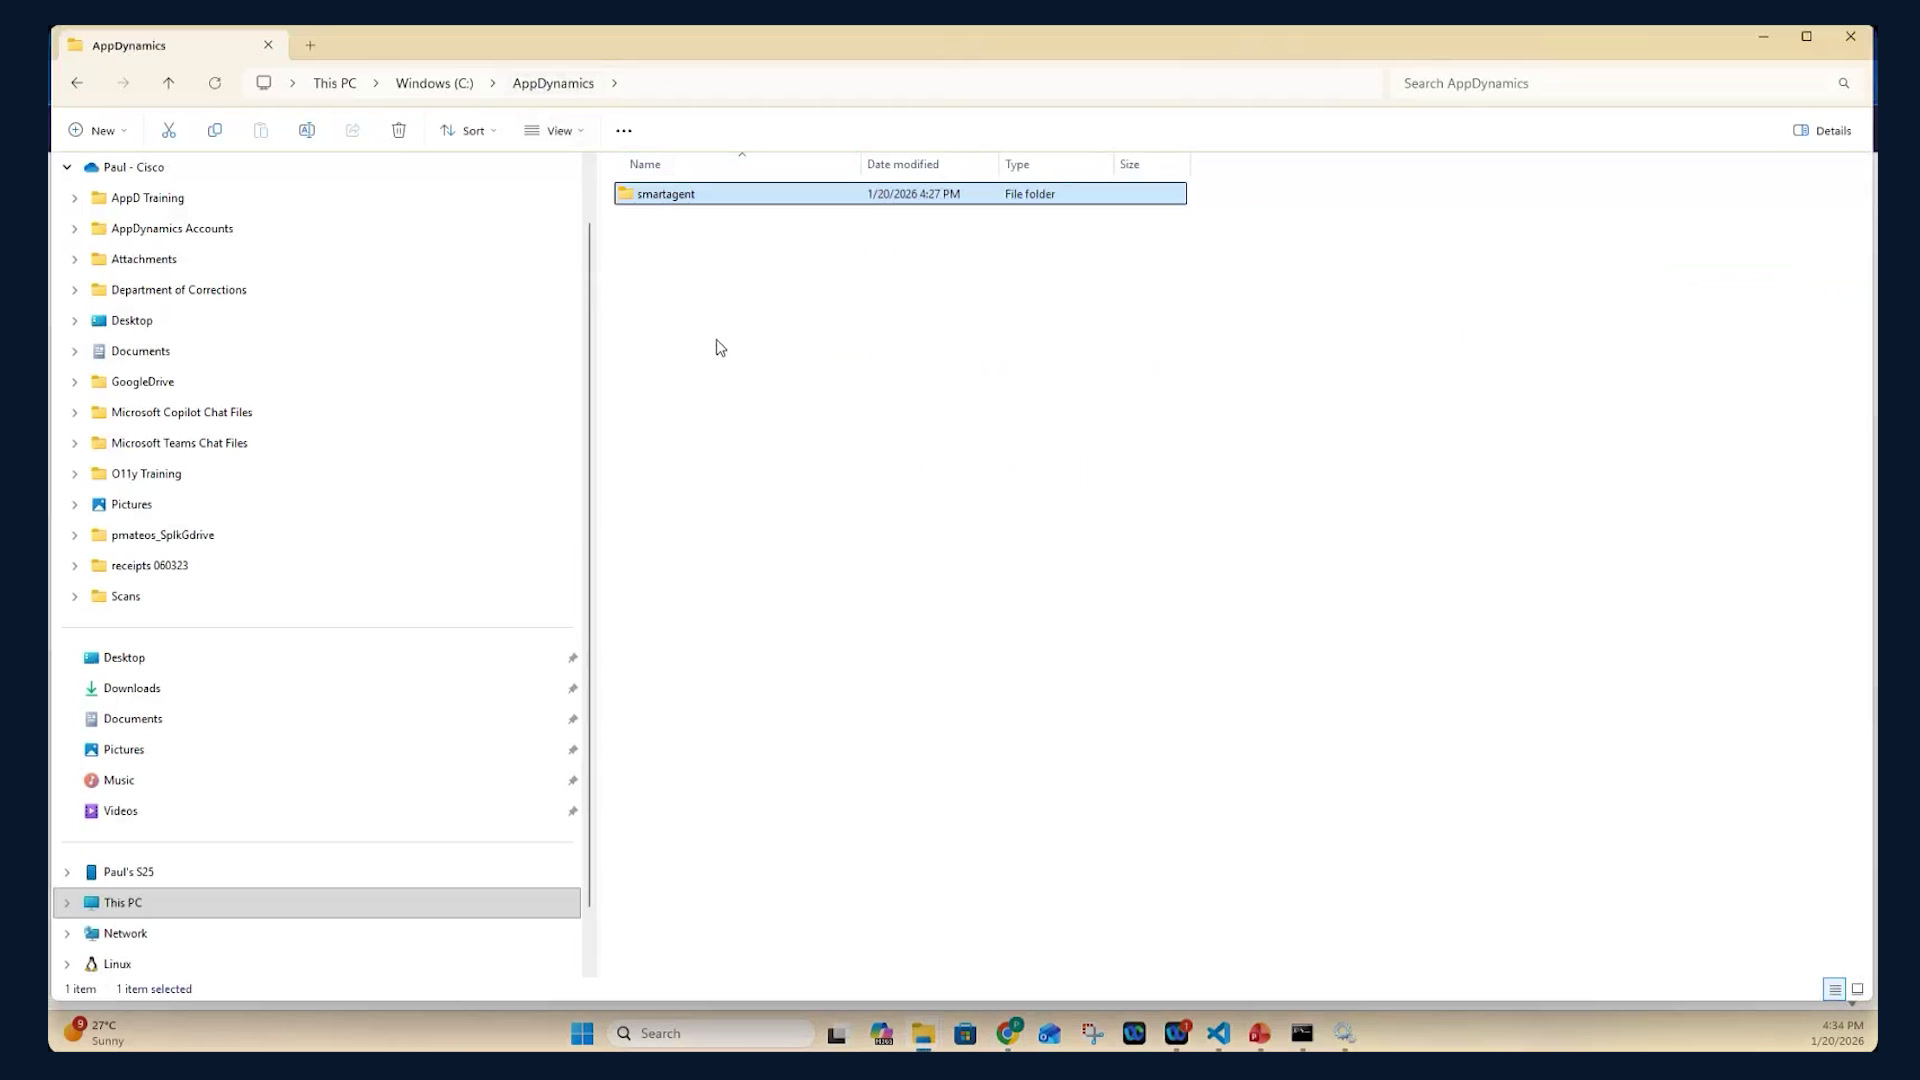Click the Delete trash icon
1920x1080 pixels.
pos(398,130)
